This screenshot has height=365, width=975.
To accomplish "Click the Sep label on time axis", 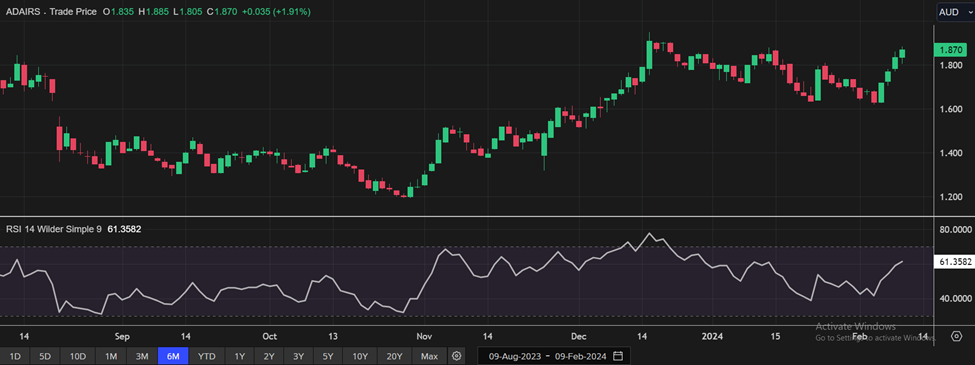I will pos(122,336).
